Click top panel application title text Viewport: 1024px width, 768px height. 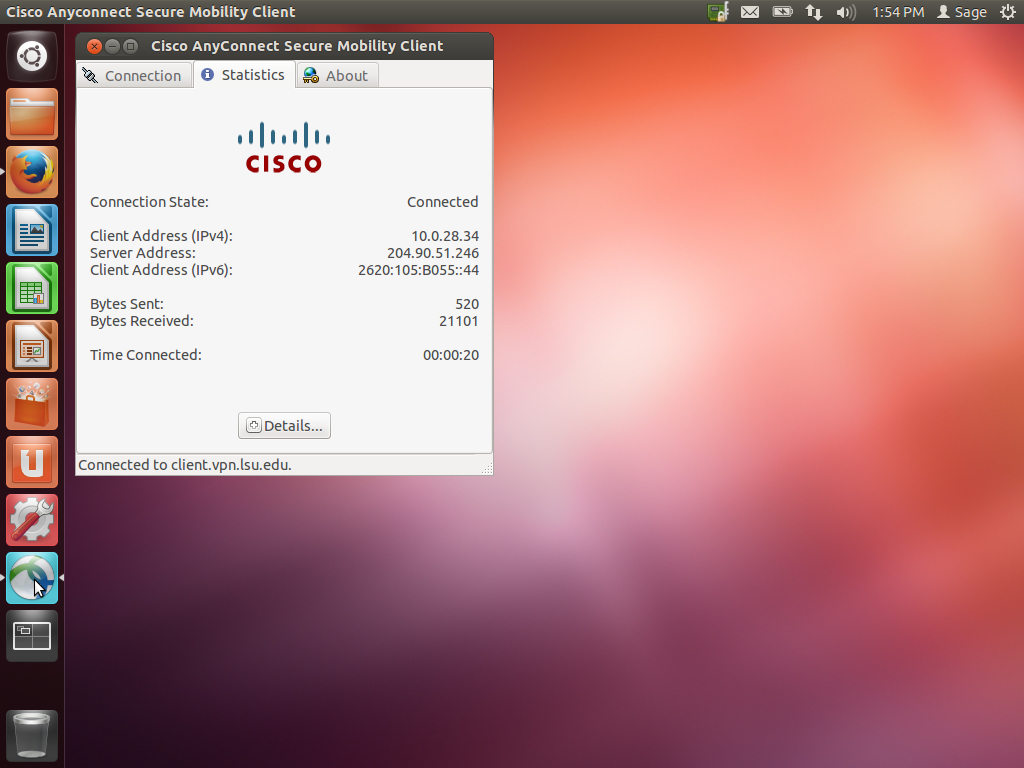[151, 12]
